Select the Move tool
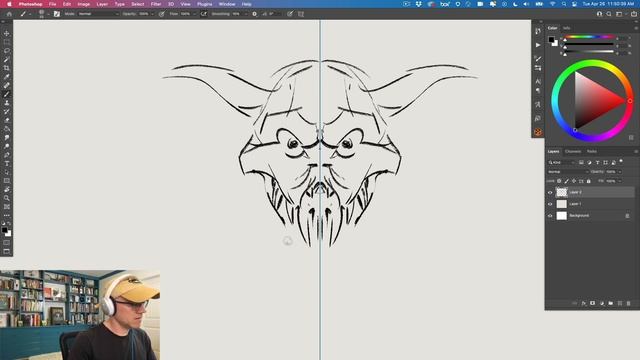The width and height of the screenshot is (640, 360). coord(7,33)
